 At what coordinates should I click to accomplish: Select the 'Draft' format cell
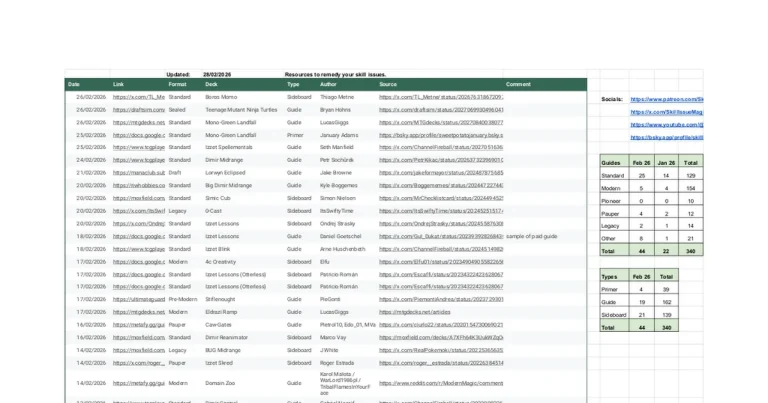(175, 173)
